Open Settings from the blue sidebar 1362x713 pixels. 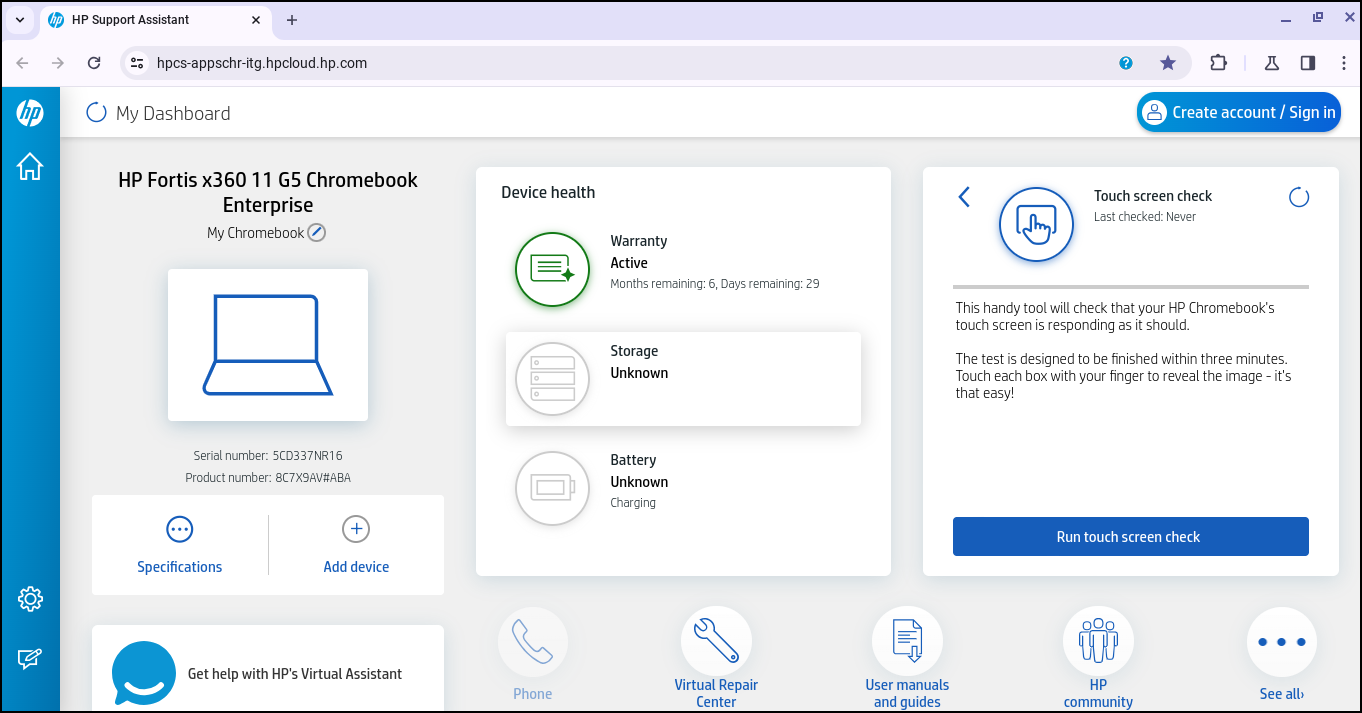coord(30,598)
